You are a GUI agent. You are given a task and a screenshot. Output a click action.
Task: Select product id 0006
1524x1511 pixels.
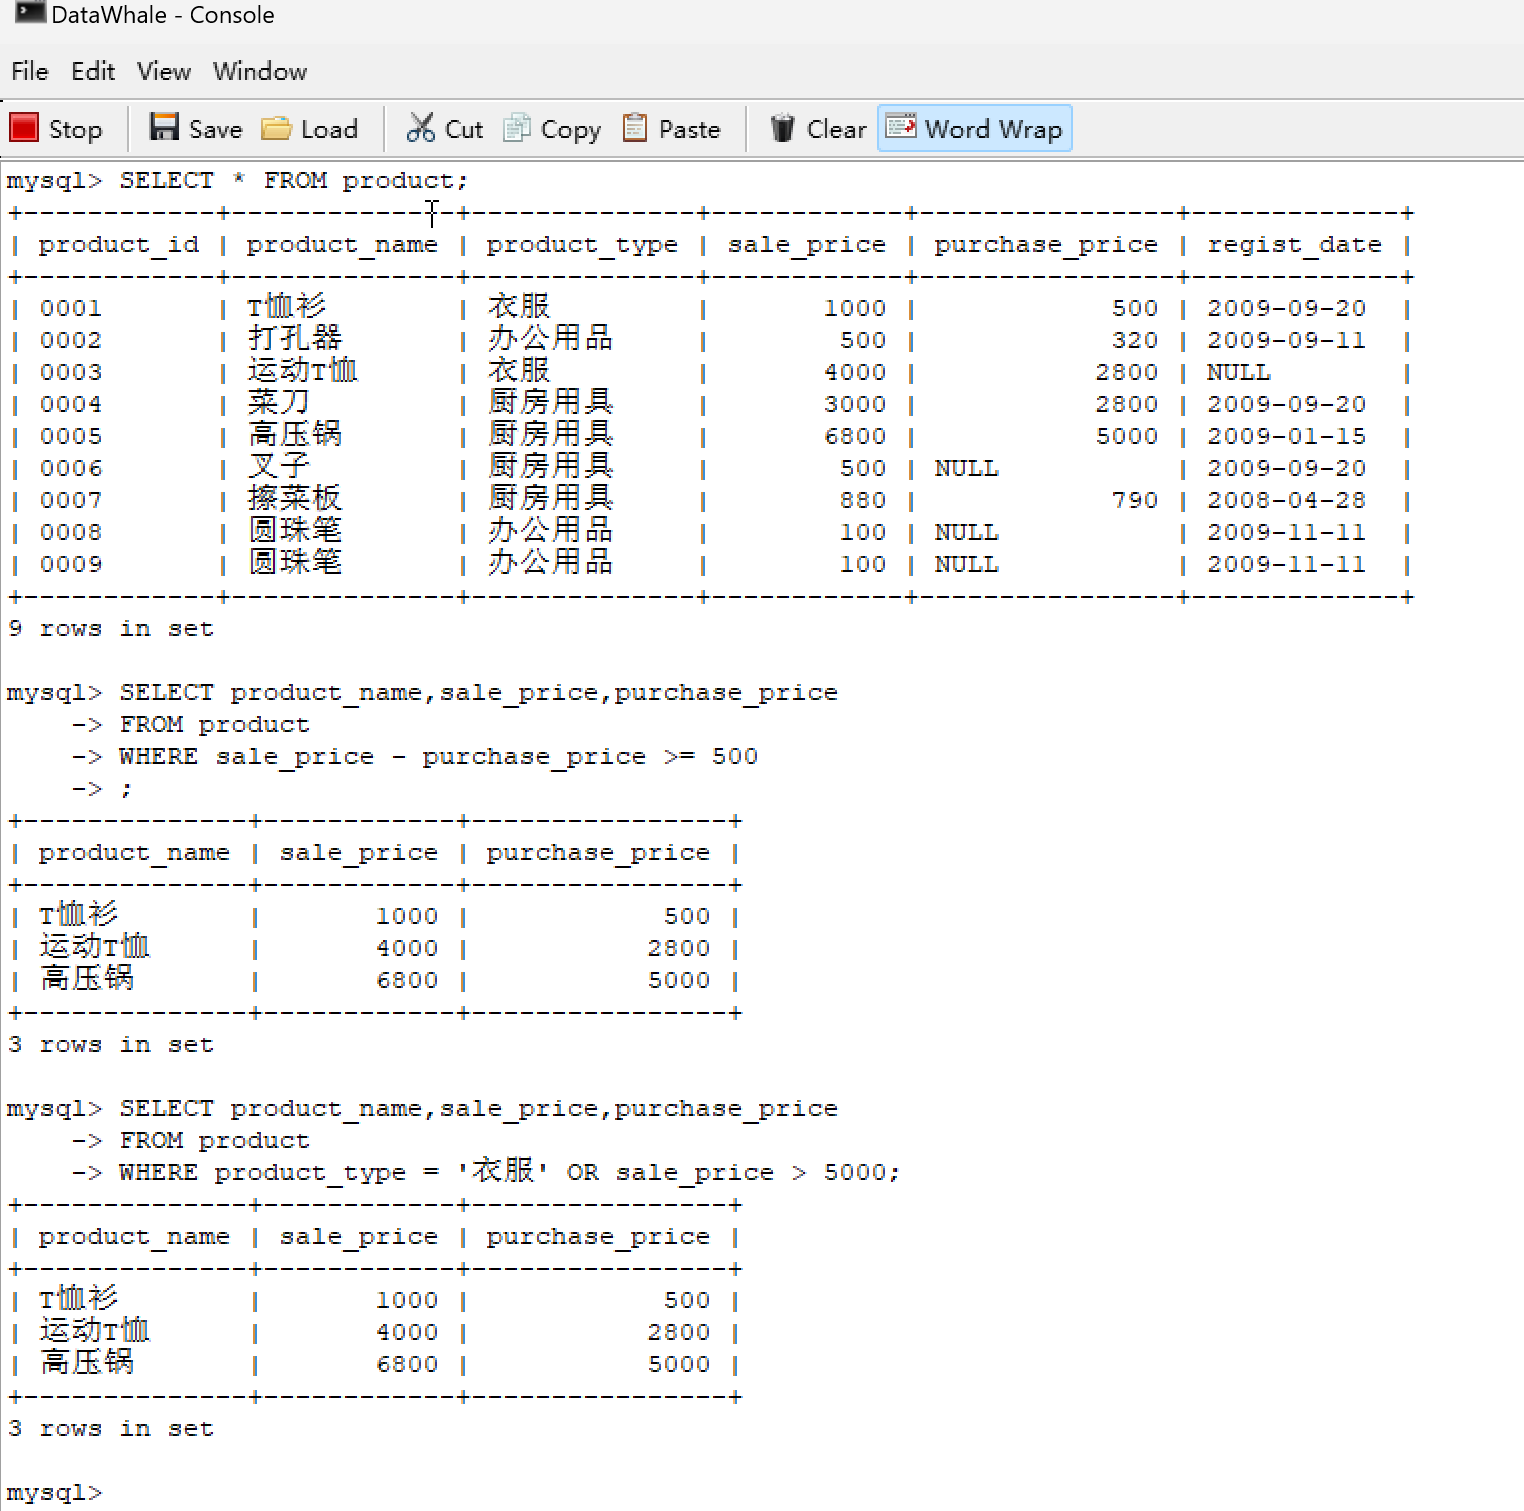point(71,468)
